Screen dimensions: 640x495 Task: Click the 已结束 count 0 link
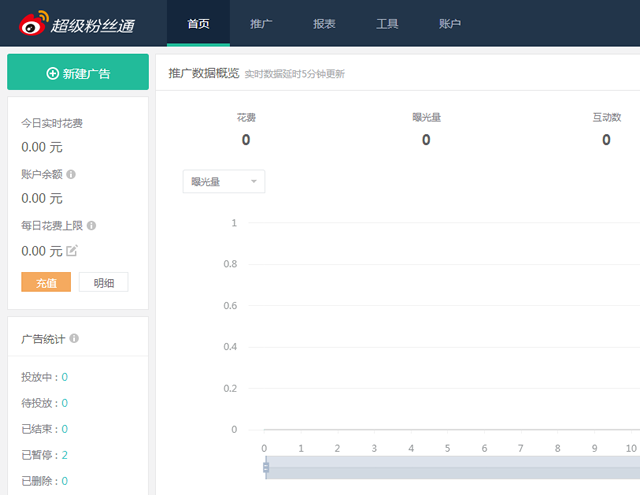tap(64, 429)
